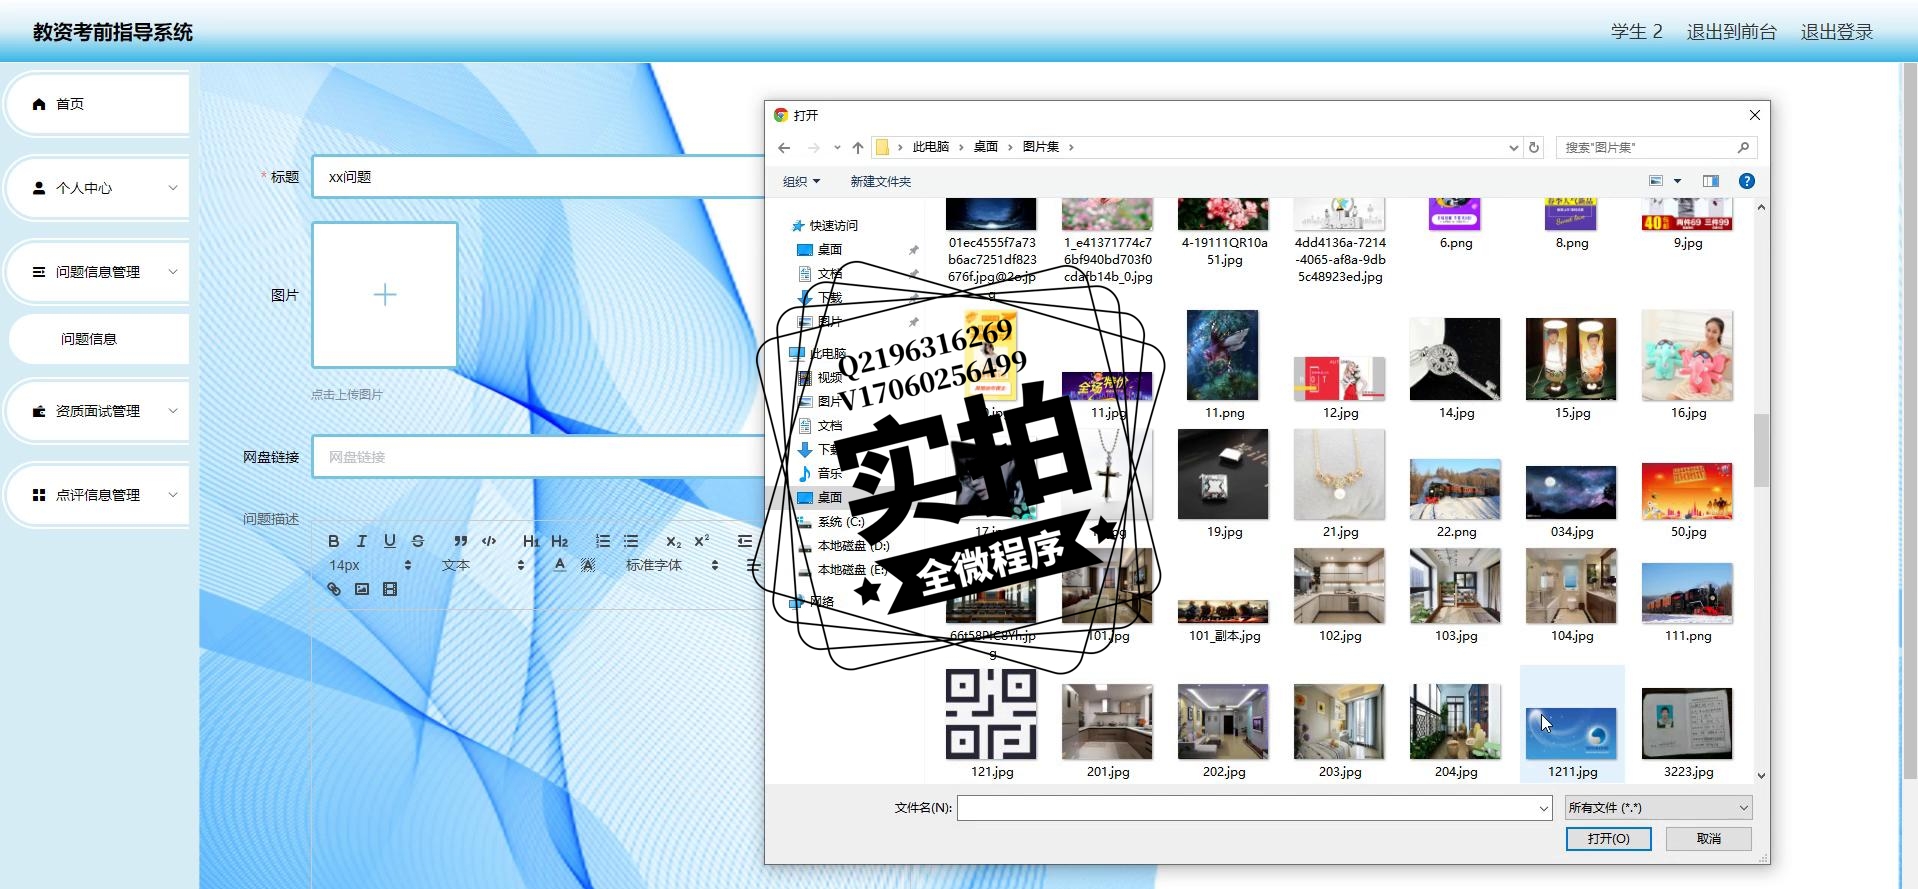Apply Heading 2 (H2) style
The width and height of the screenshot is (1918, 889).
tap(560, 541)
